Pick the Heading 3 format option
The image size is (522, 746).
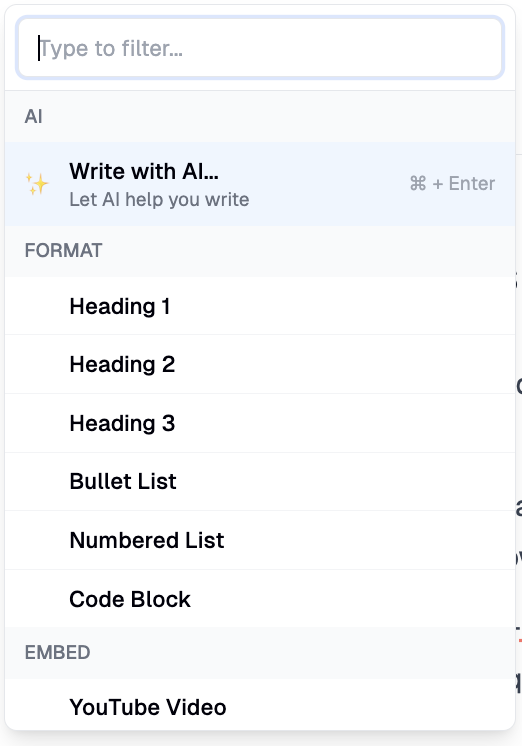click(x=260, y=423)
